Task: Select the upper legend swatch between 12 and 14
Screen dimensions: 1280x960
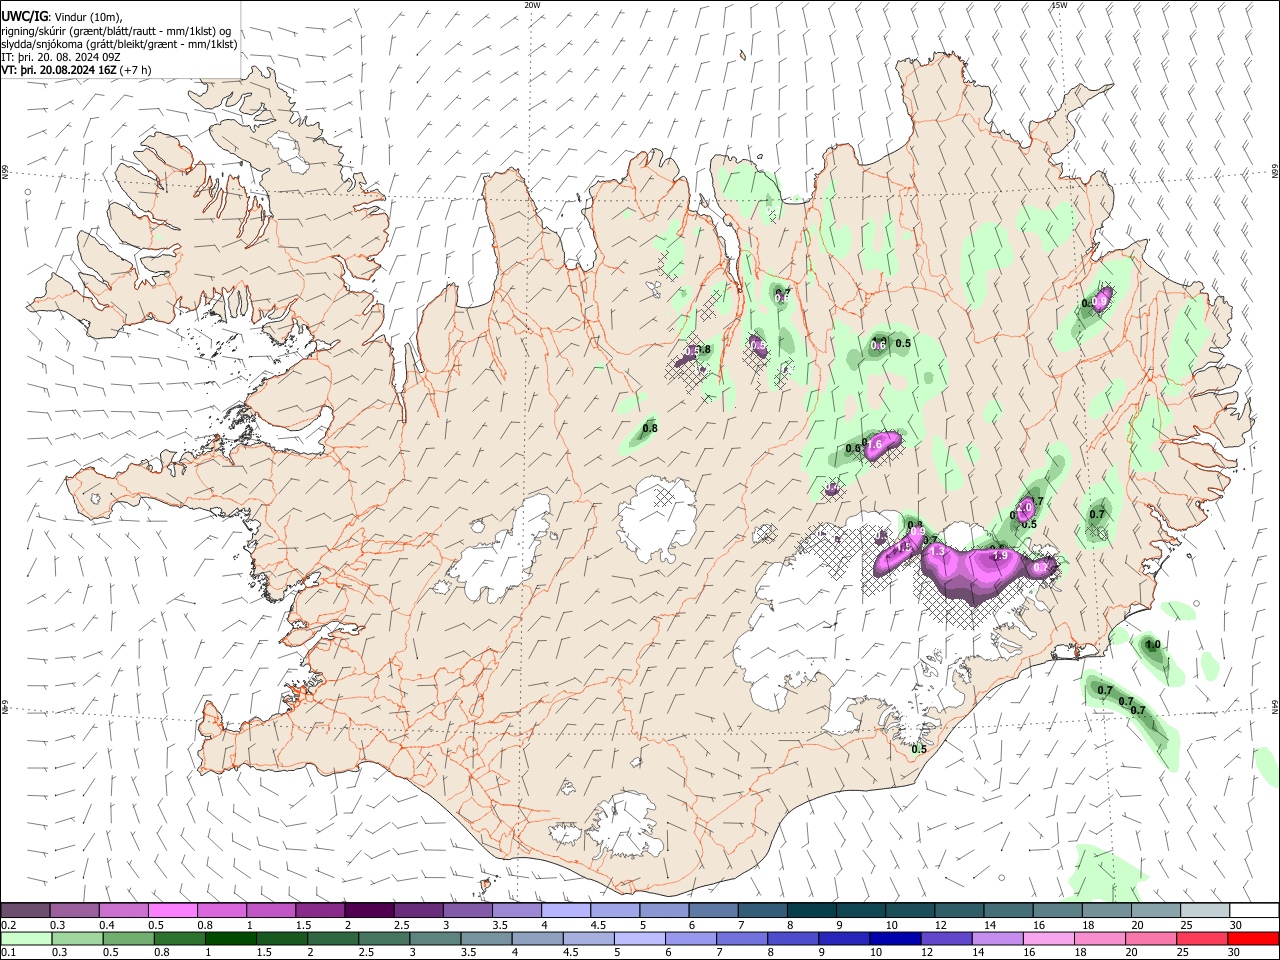Action: pos(958,910)
